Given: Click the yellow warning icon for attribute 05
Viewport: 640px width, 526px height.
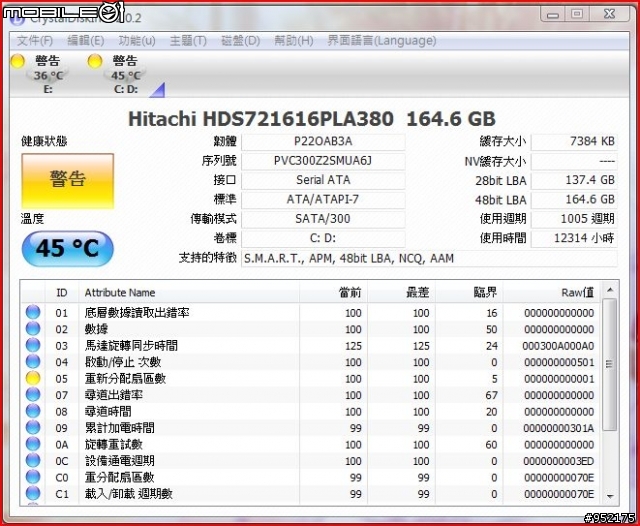Looking at the screenshot, I should click(x=33, y=378).
